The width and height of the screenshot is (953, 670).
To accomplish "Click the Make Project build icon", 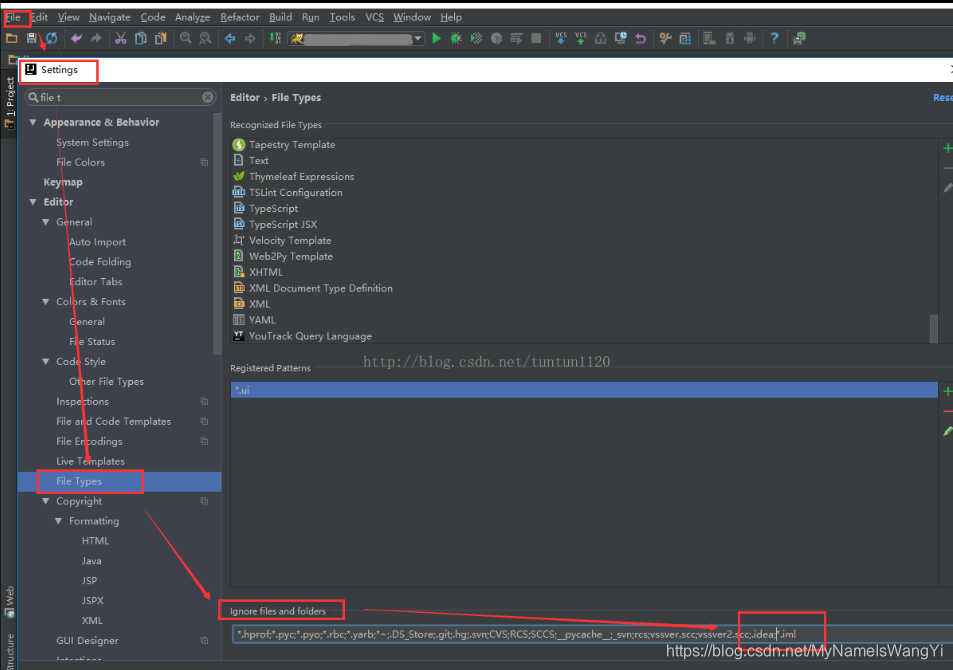I will 275,38.
